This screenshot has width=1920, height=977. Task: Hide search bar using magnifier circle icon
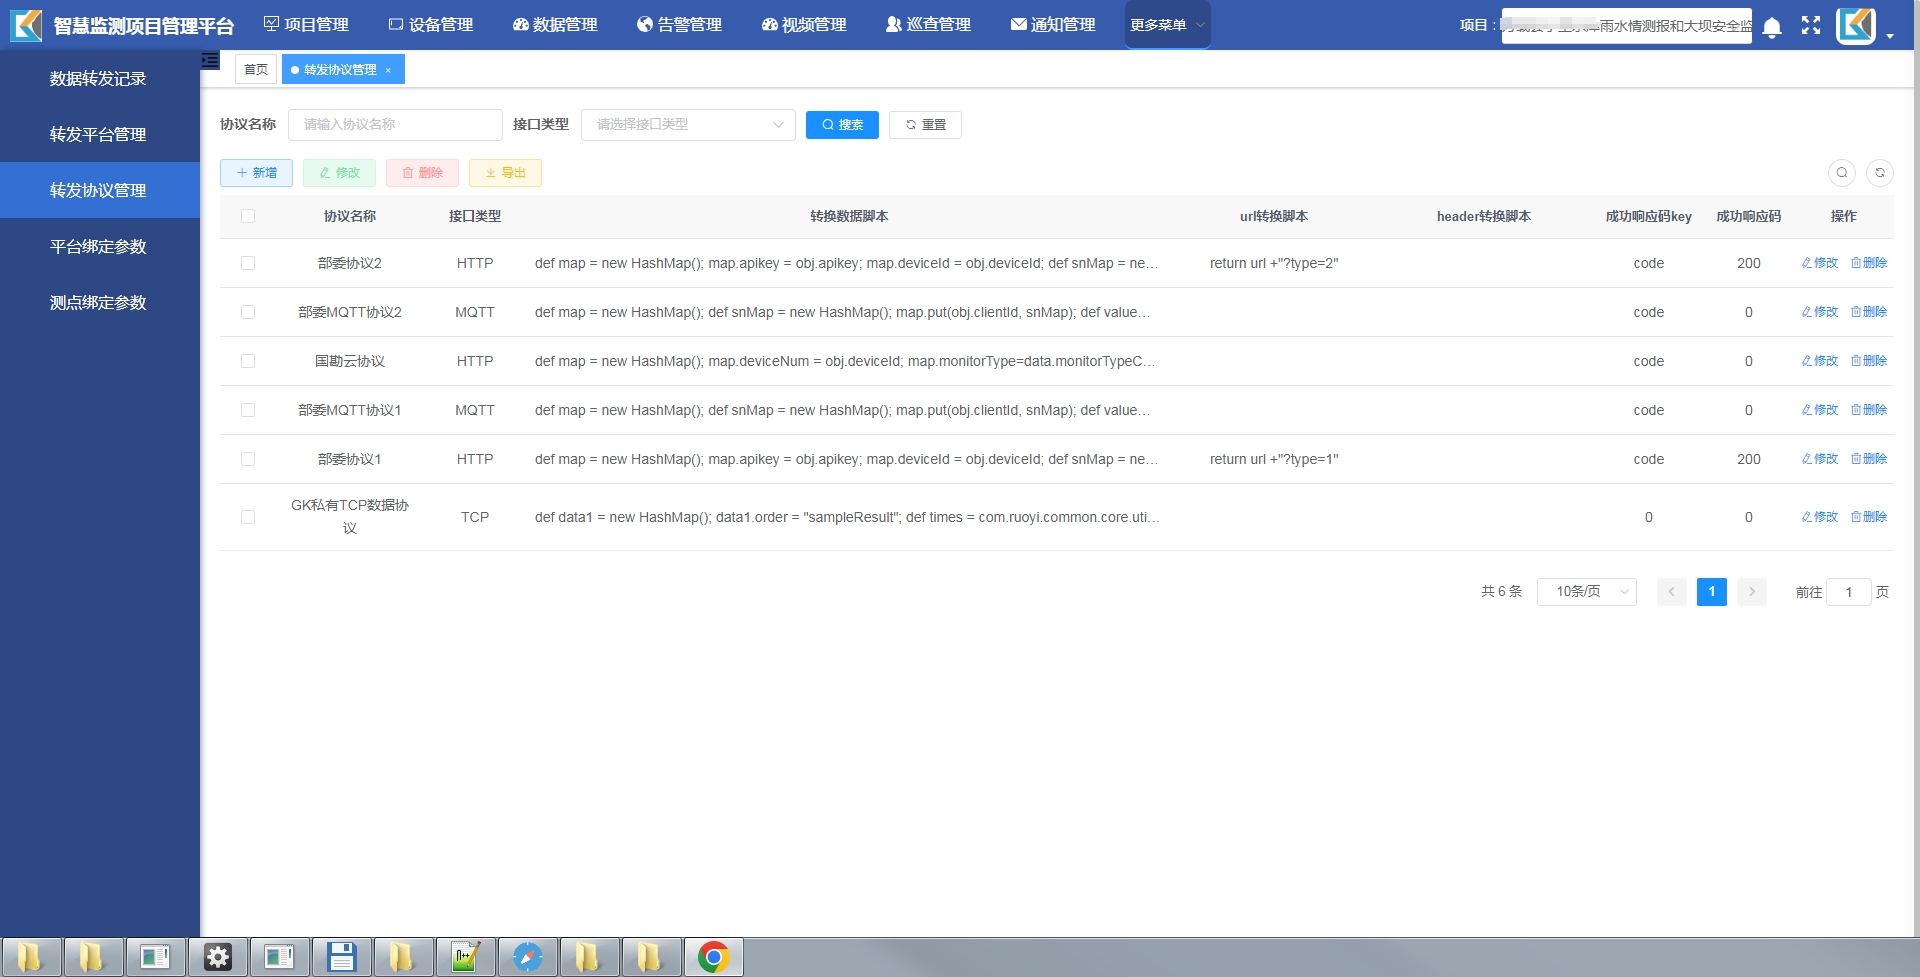click(x=1842, y=173)
